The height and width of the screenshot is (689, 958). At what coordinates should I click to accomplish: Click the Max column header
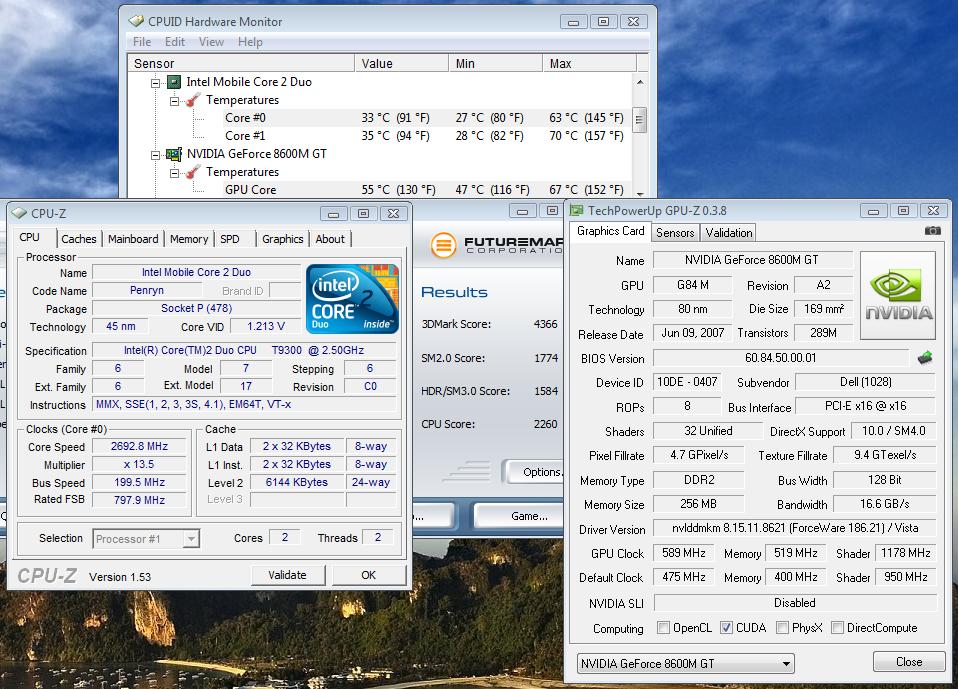coord(590,63)
